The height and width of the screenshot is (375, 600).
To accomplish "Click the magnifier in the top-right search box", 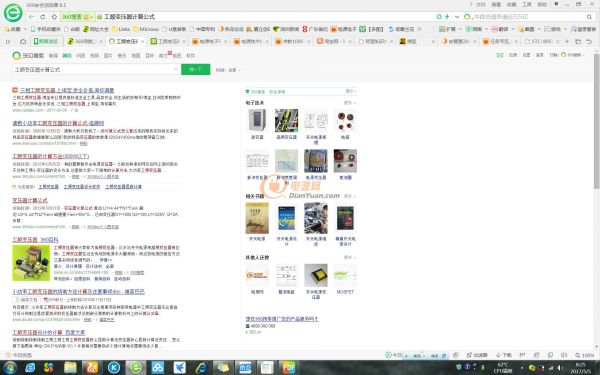I will click(x=589, y=17).
